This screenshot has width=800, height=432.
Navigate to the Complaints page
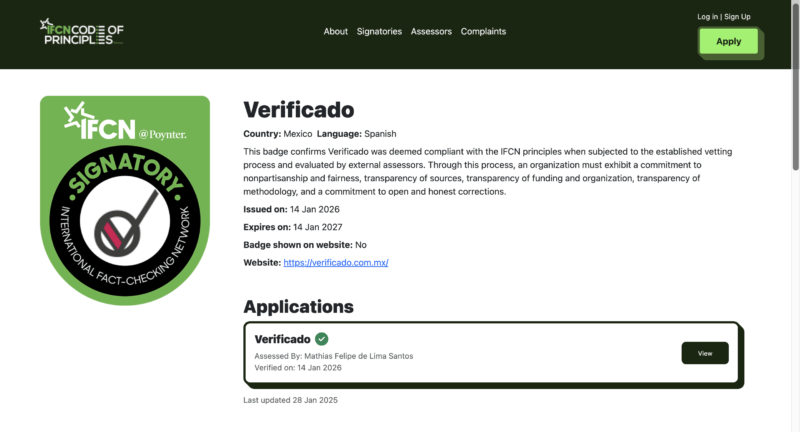(x=483, y=31)
